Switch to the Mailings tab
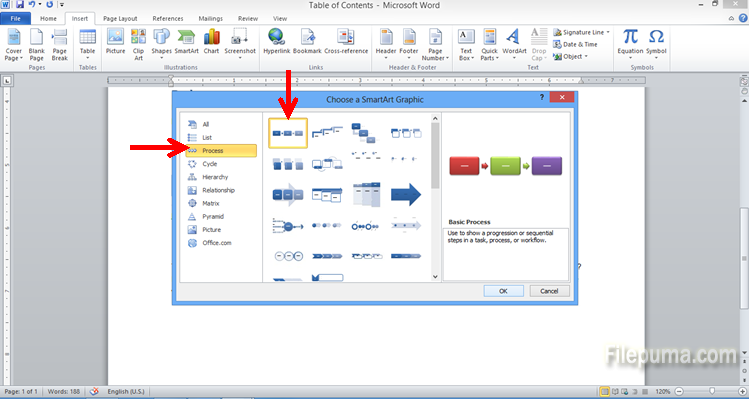 210,19
